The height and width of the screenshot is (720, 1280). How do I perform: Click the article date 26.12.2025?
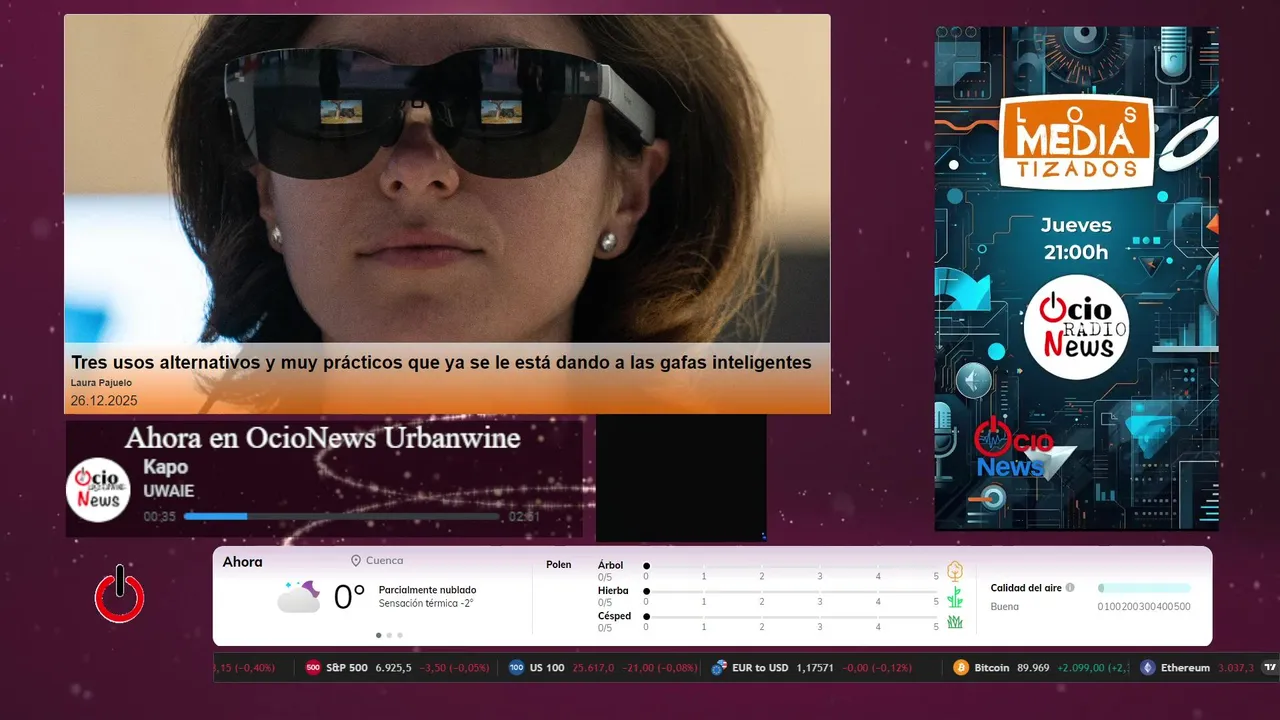tap(104, 400)
